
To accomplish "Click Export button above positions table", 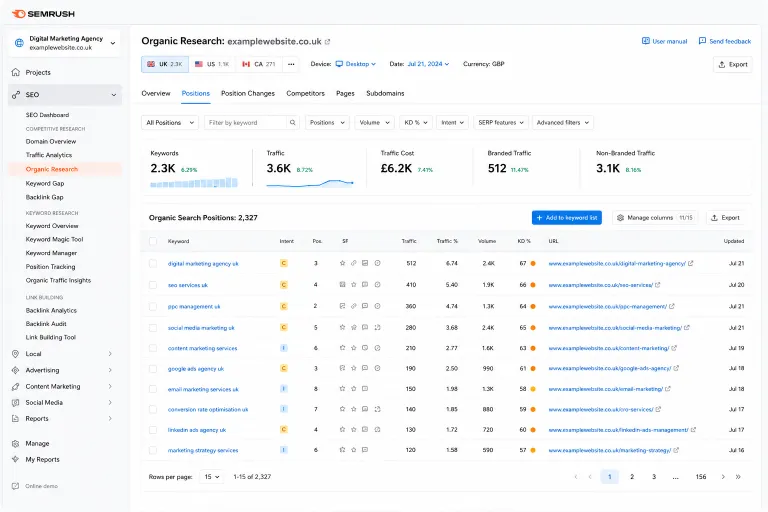I will point(725,218).
